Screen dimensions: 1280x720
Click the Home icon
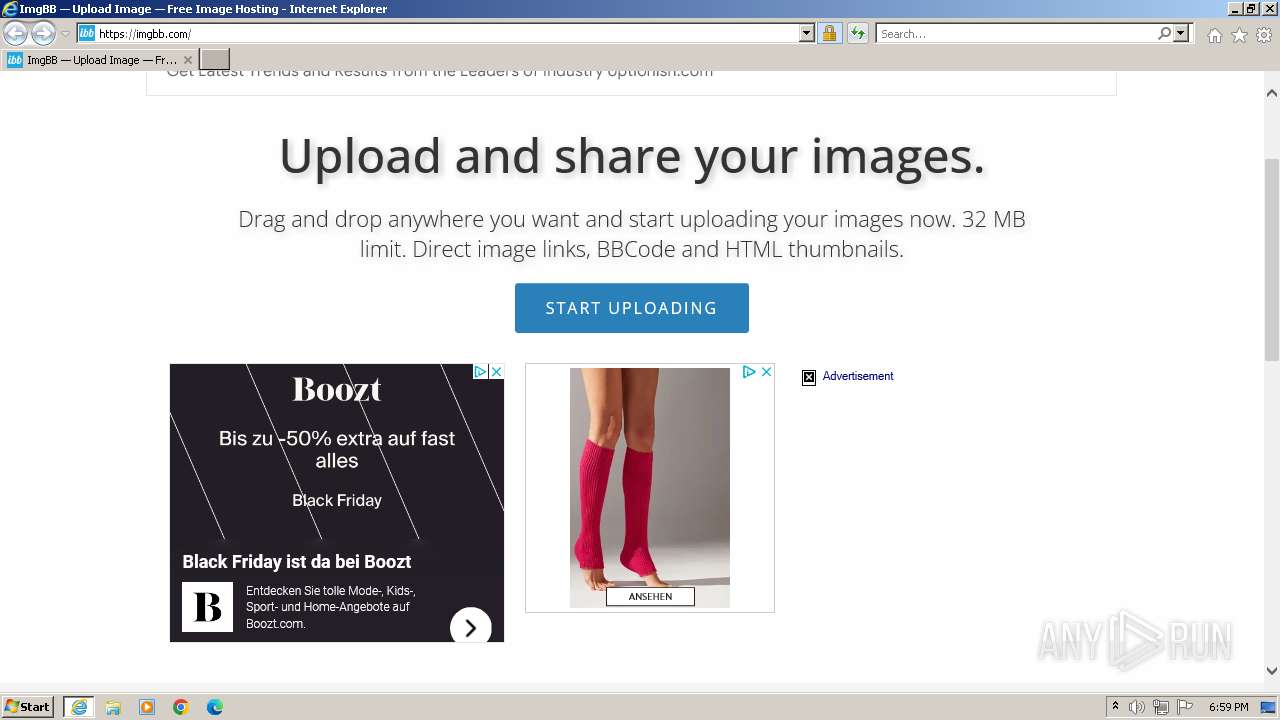1214,35
